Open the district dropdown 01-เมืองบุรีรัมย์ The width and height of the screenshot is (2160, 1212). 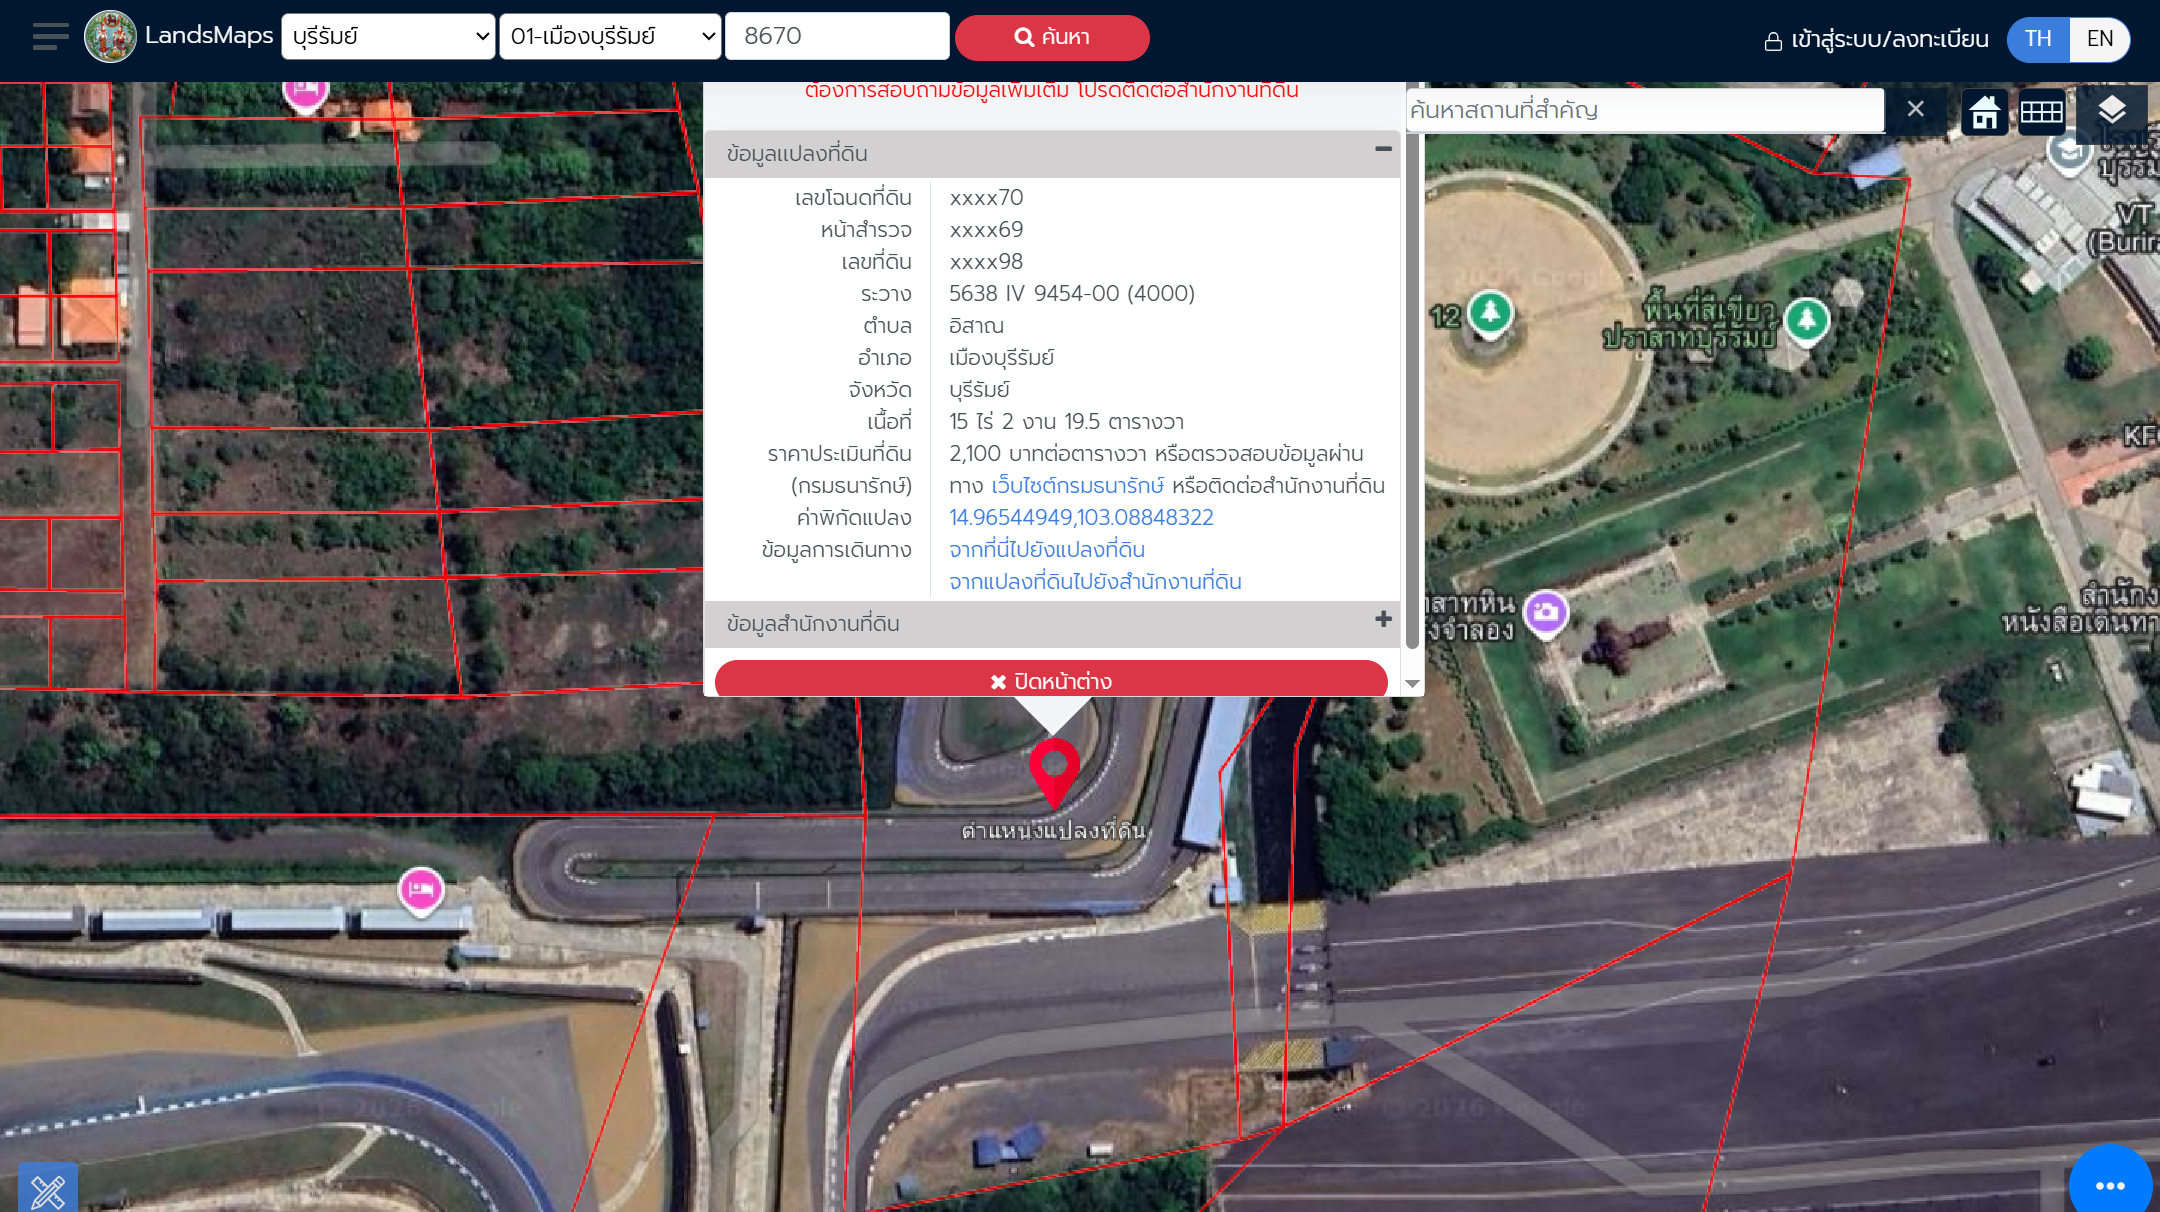[610, 37]
